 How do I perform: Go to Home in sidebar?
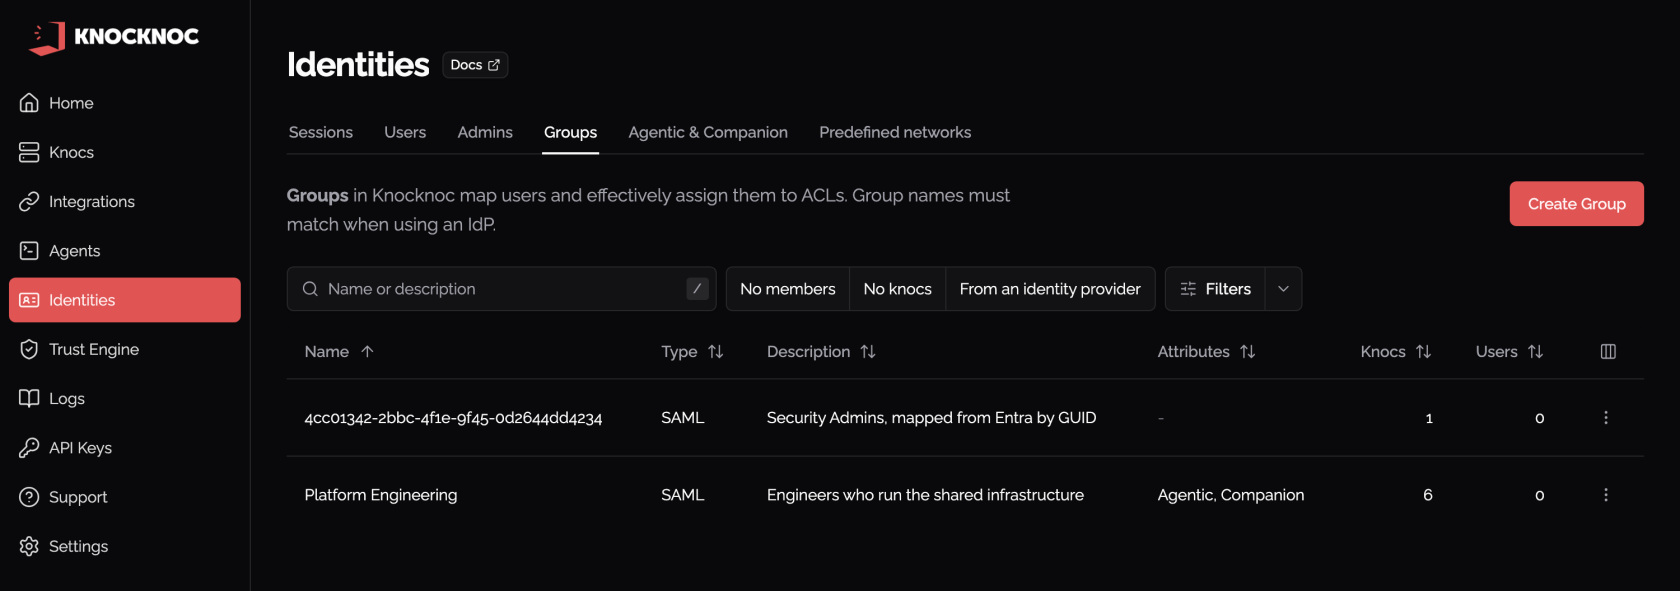tap(125, 103)
